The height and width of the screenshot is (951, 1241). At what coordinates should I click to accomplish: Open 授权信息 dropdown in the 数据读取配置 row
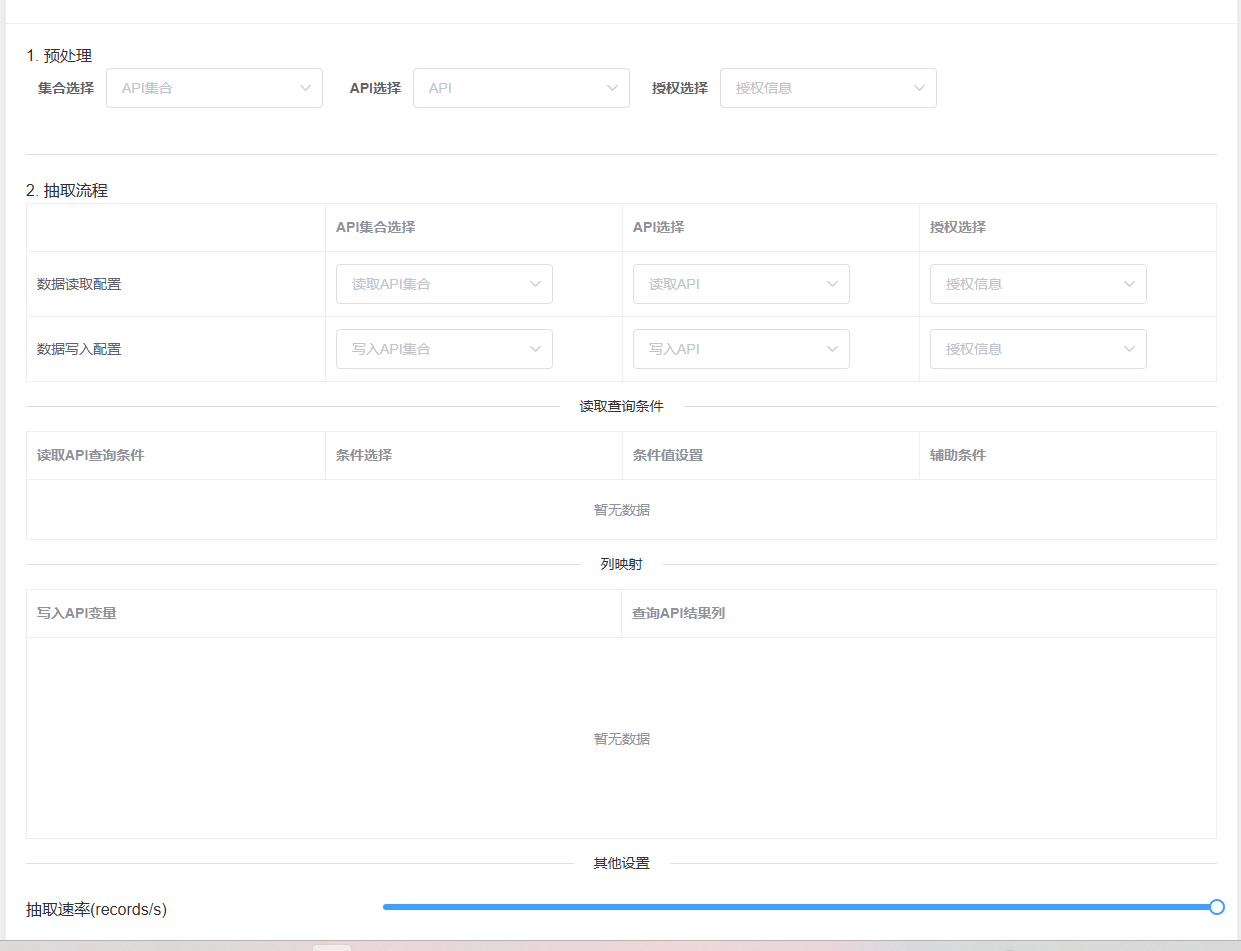(x=1037, y=284)
